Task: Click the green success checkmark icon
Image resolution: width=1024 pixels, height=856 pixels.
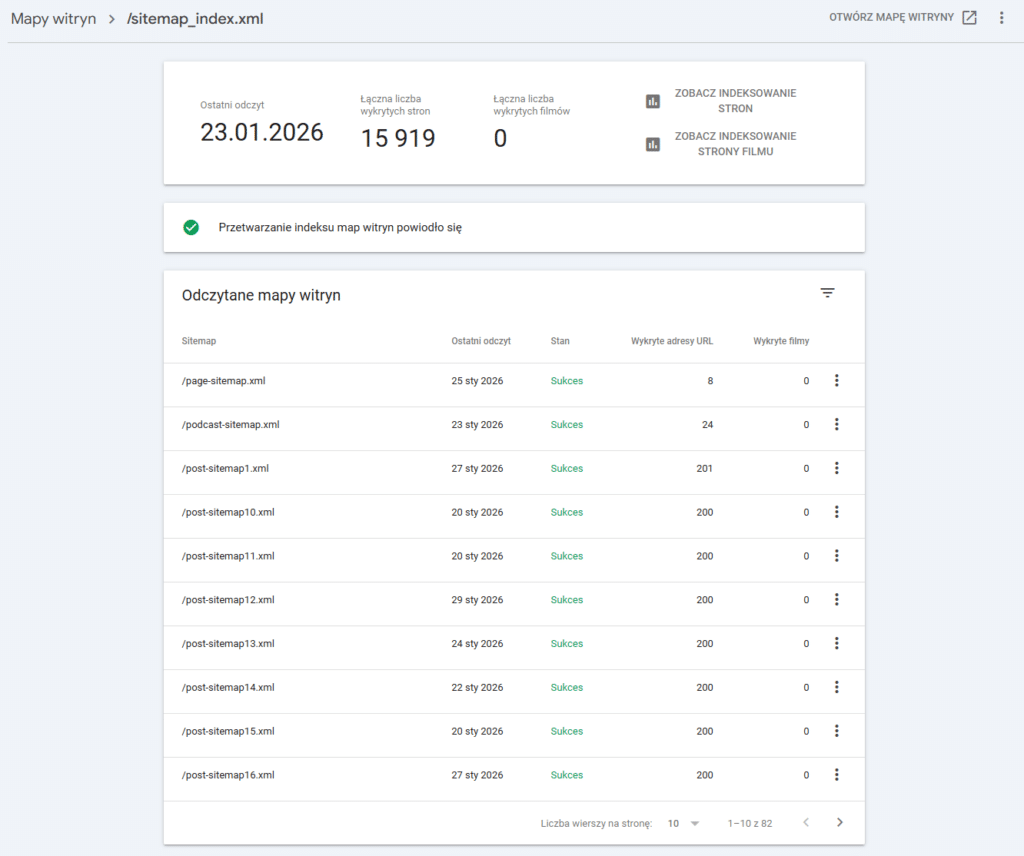Action: 191,227
